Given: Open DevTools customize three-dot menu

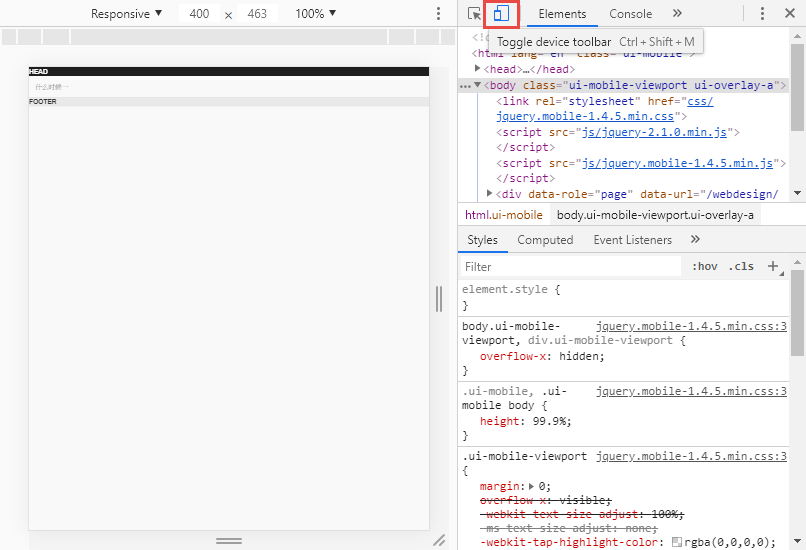Looking at the screenshot, I should coord(762,14).
